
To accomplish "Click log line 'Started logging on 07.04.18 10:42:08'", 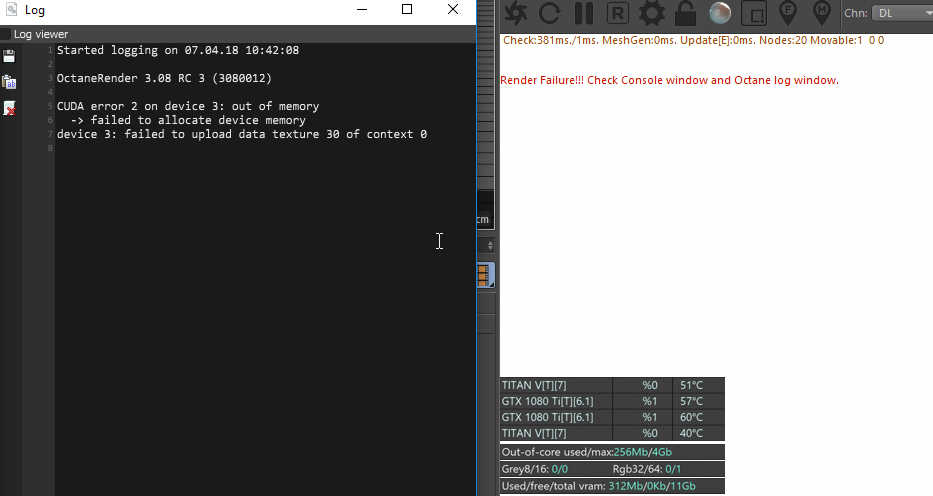I will [178, 50].
